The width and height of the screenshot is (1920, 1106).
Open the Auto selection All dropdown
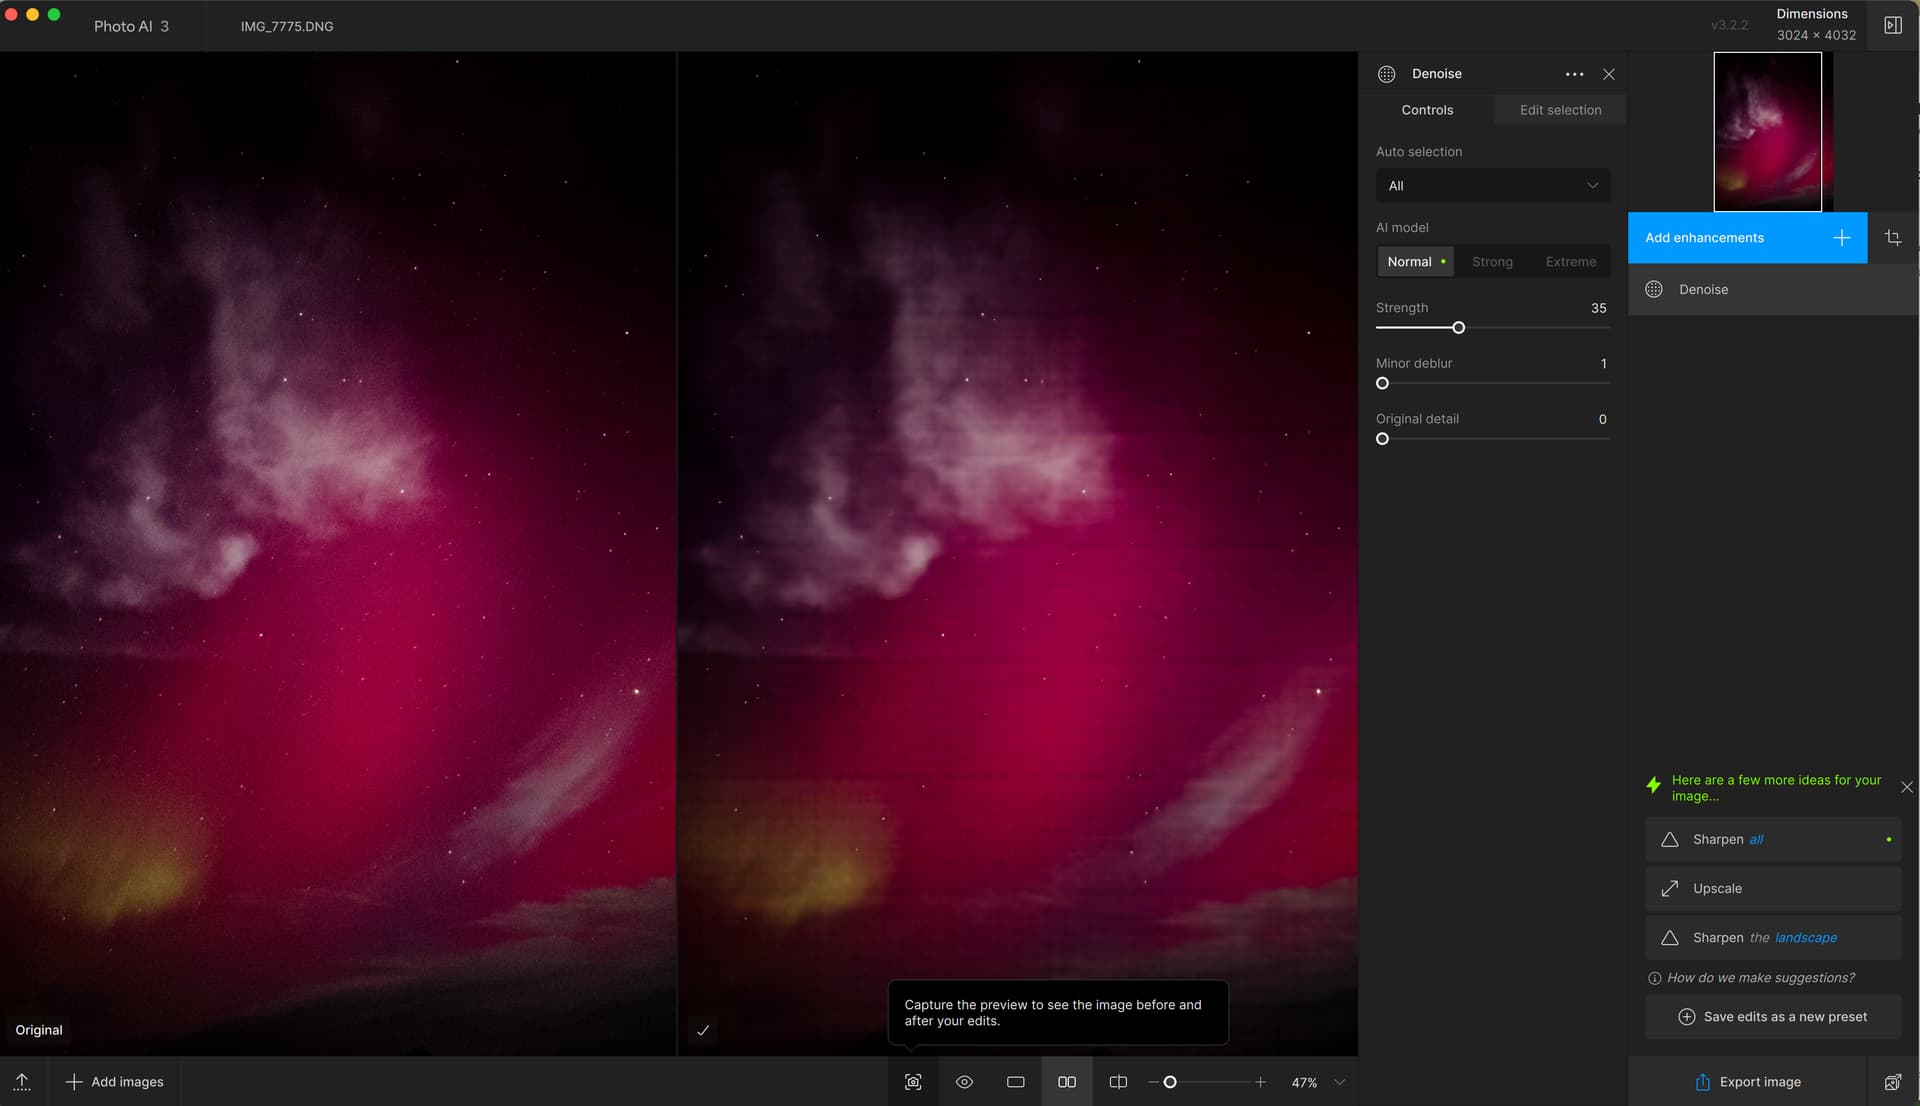1492,186
